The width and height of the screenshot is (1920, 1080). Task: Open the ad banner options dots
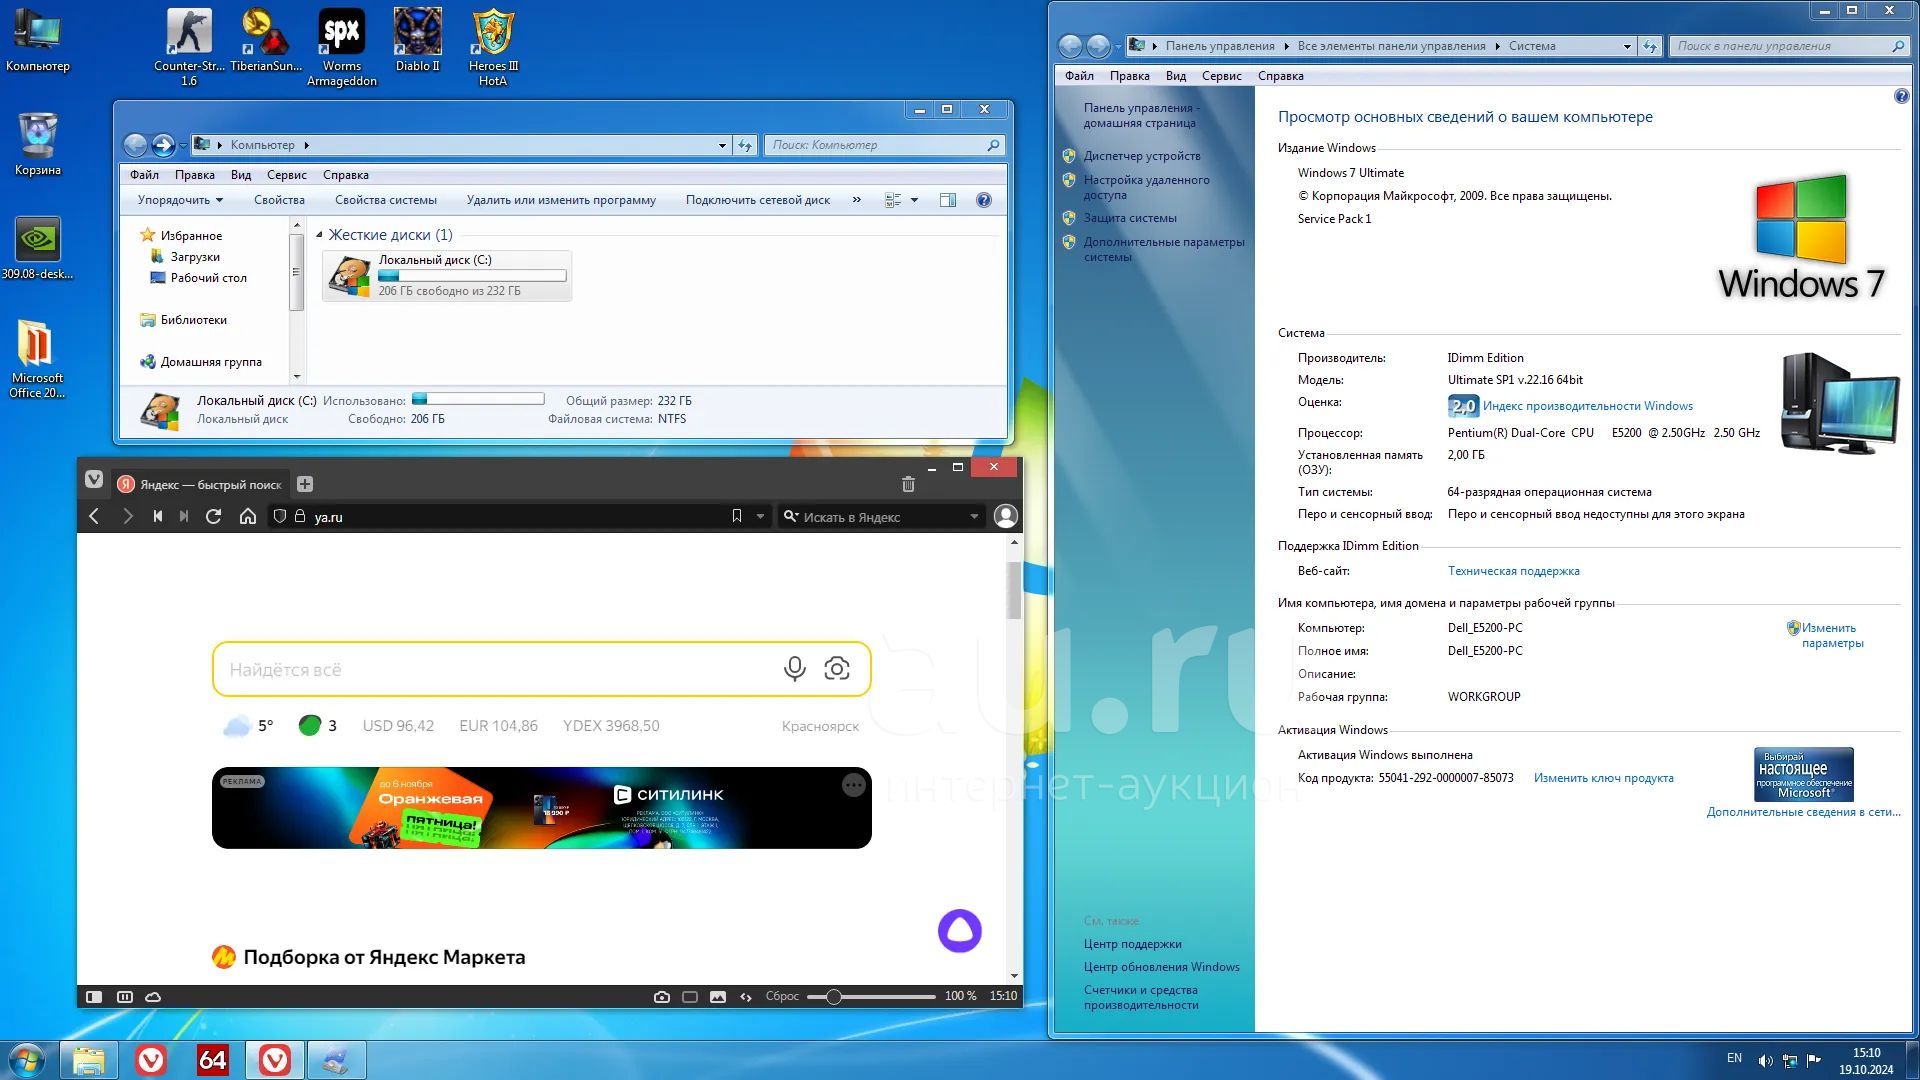(x=854, y=786)
